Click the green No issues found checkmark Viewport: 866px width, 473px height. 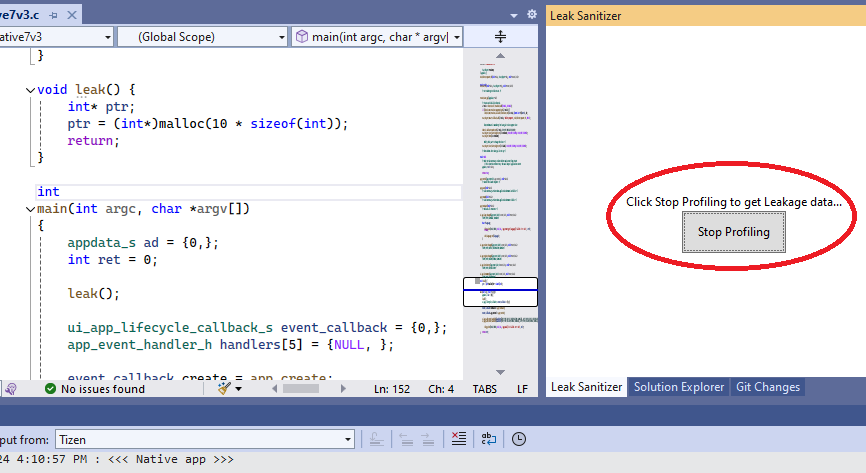pos(50,389)
